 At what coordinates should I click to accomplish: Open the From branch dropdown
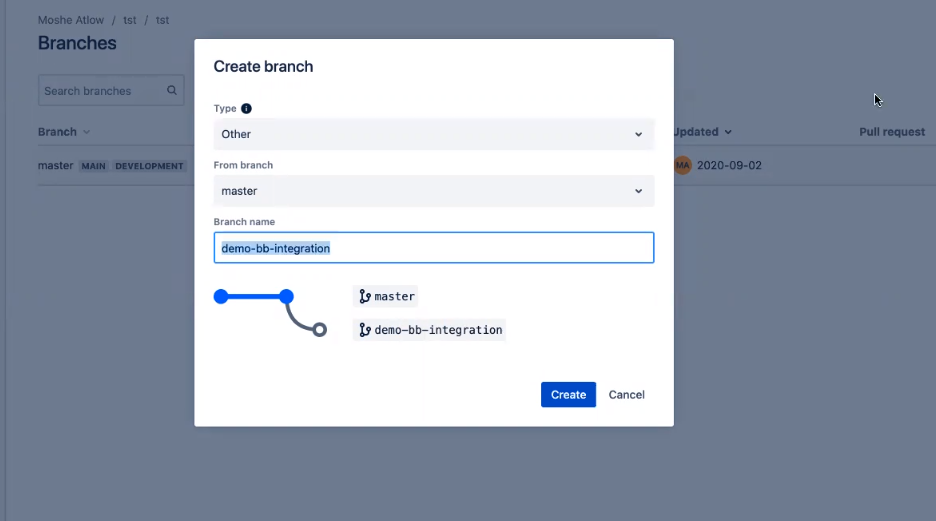(x=433, y=191)
